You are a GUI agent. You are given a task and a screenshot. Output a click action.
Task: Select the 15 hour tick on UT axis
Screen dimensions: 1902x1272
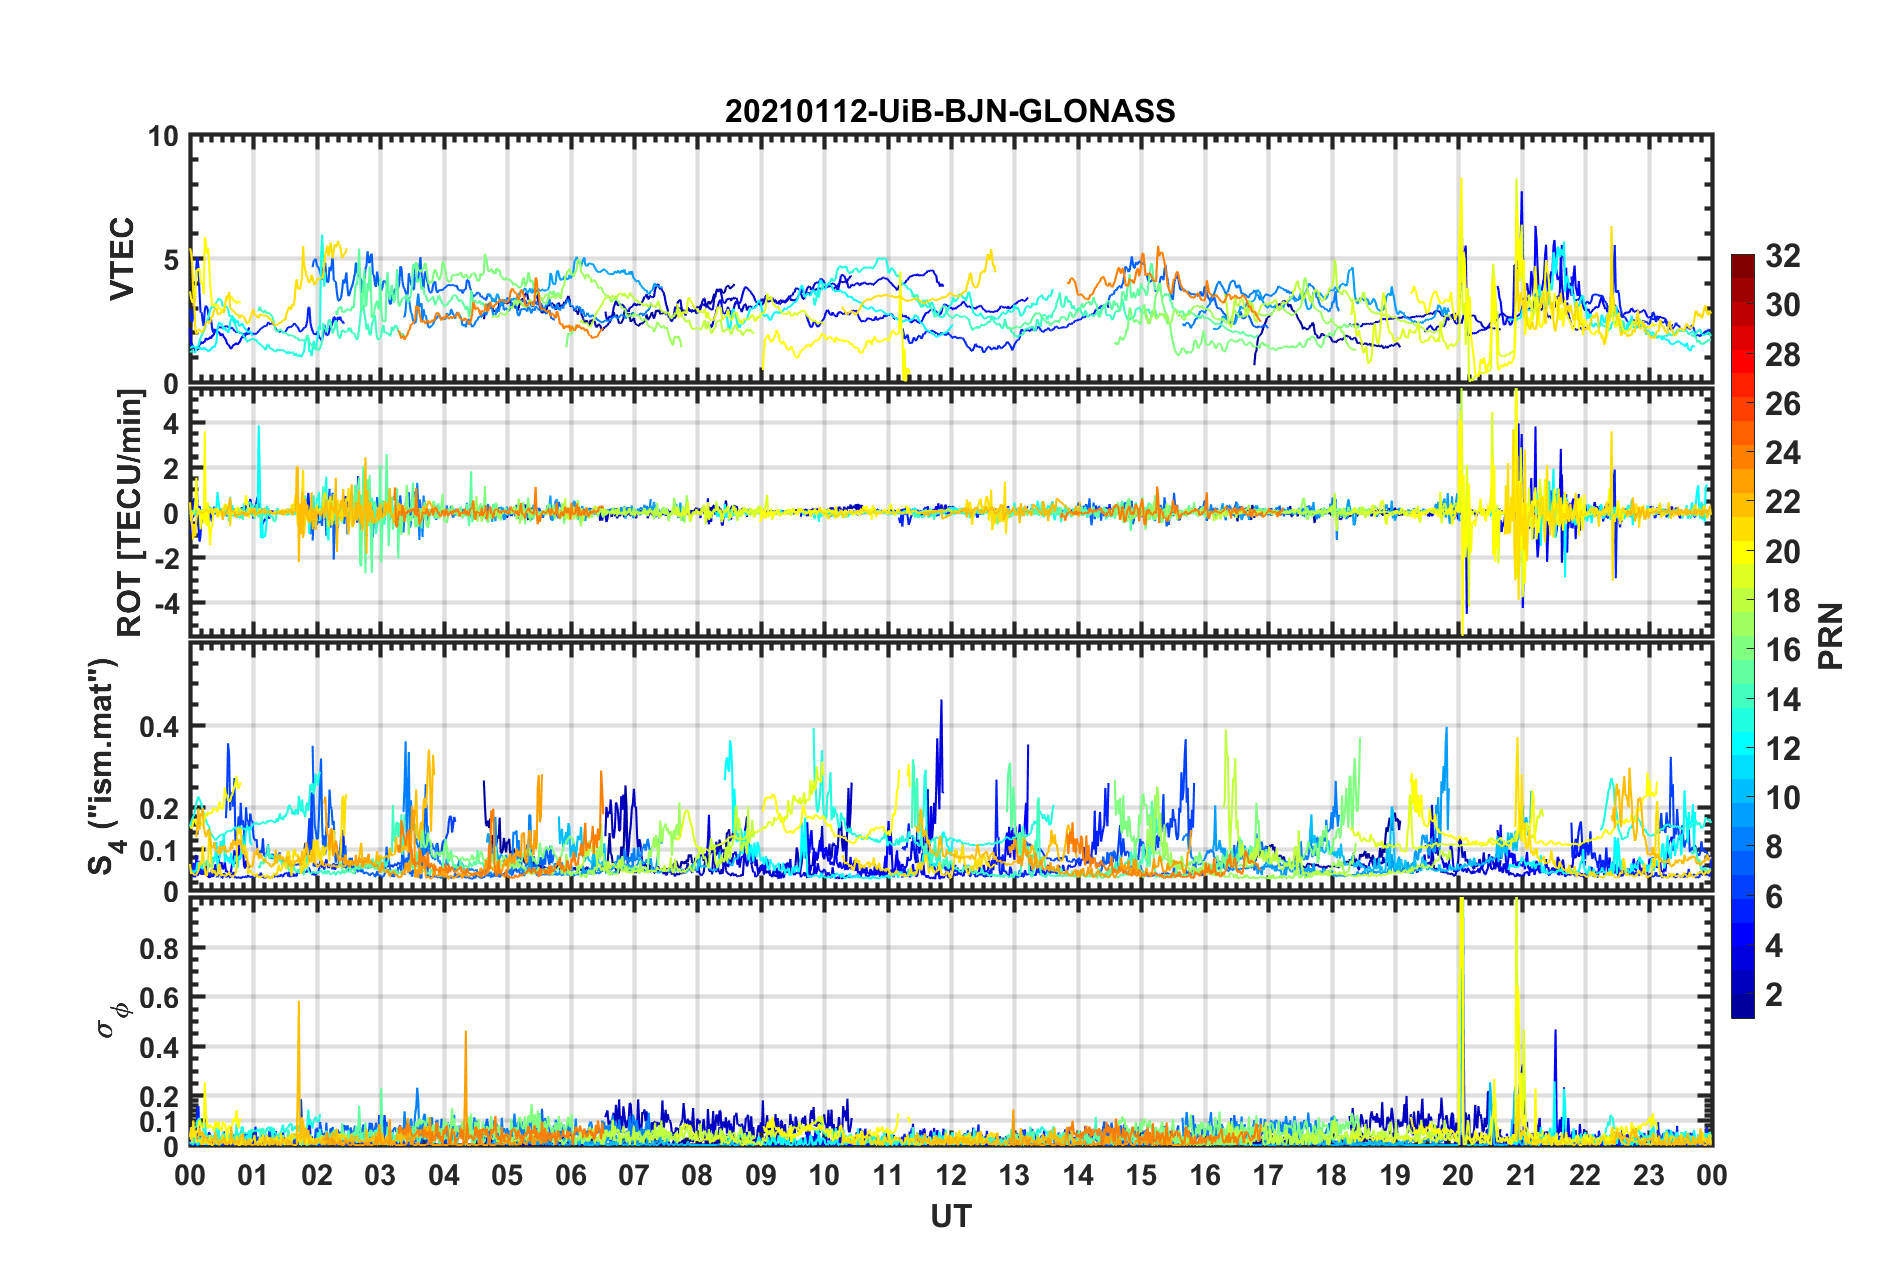(1141, 1175)
